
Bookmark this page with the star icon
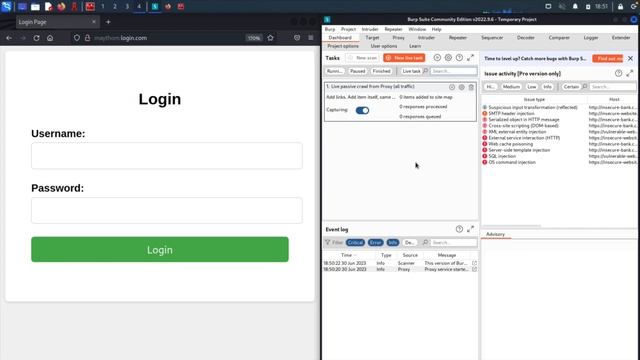pos(270,38)
